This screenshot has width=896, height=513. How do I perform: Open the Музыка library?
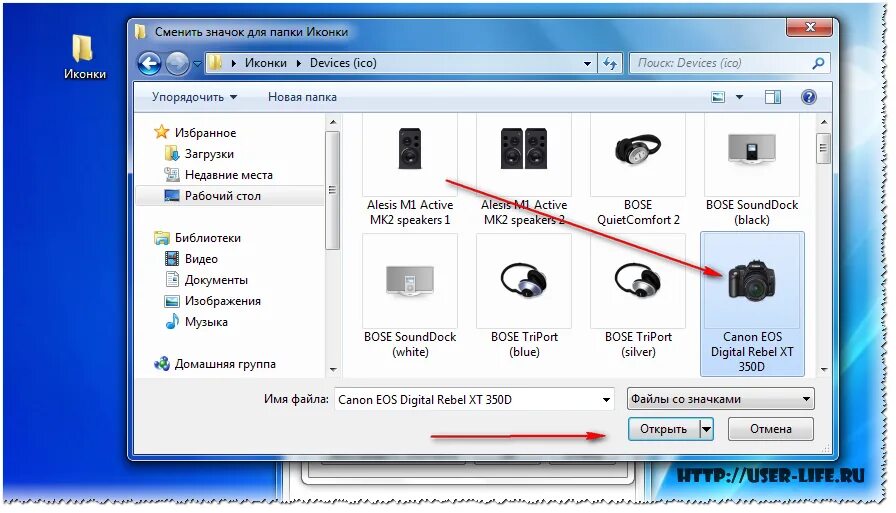click(x=206, y=322)
